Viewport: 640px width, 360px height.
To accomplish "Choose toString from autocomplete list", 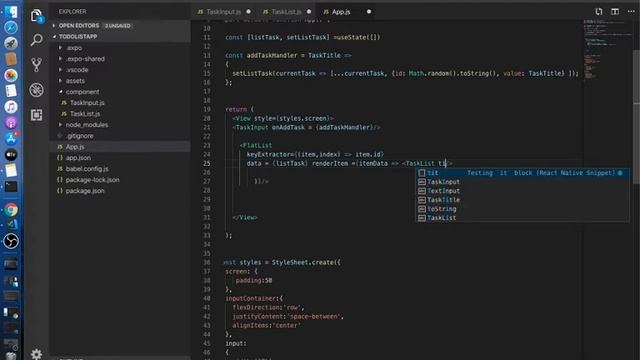I will pyautogui.click(x=522, y=209).
